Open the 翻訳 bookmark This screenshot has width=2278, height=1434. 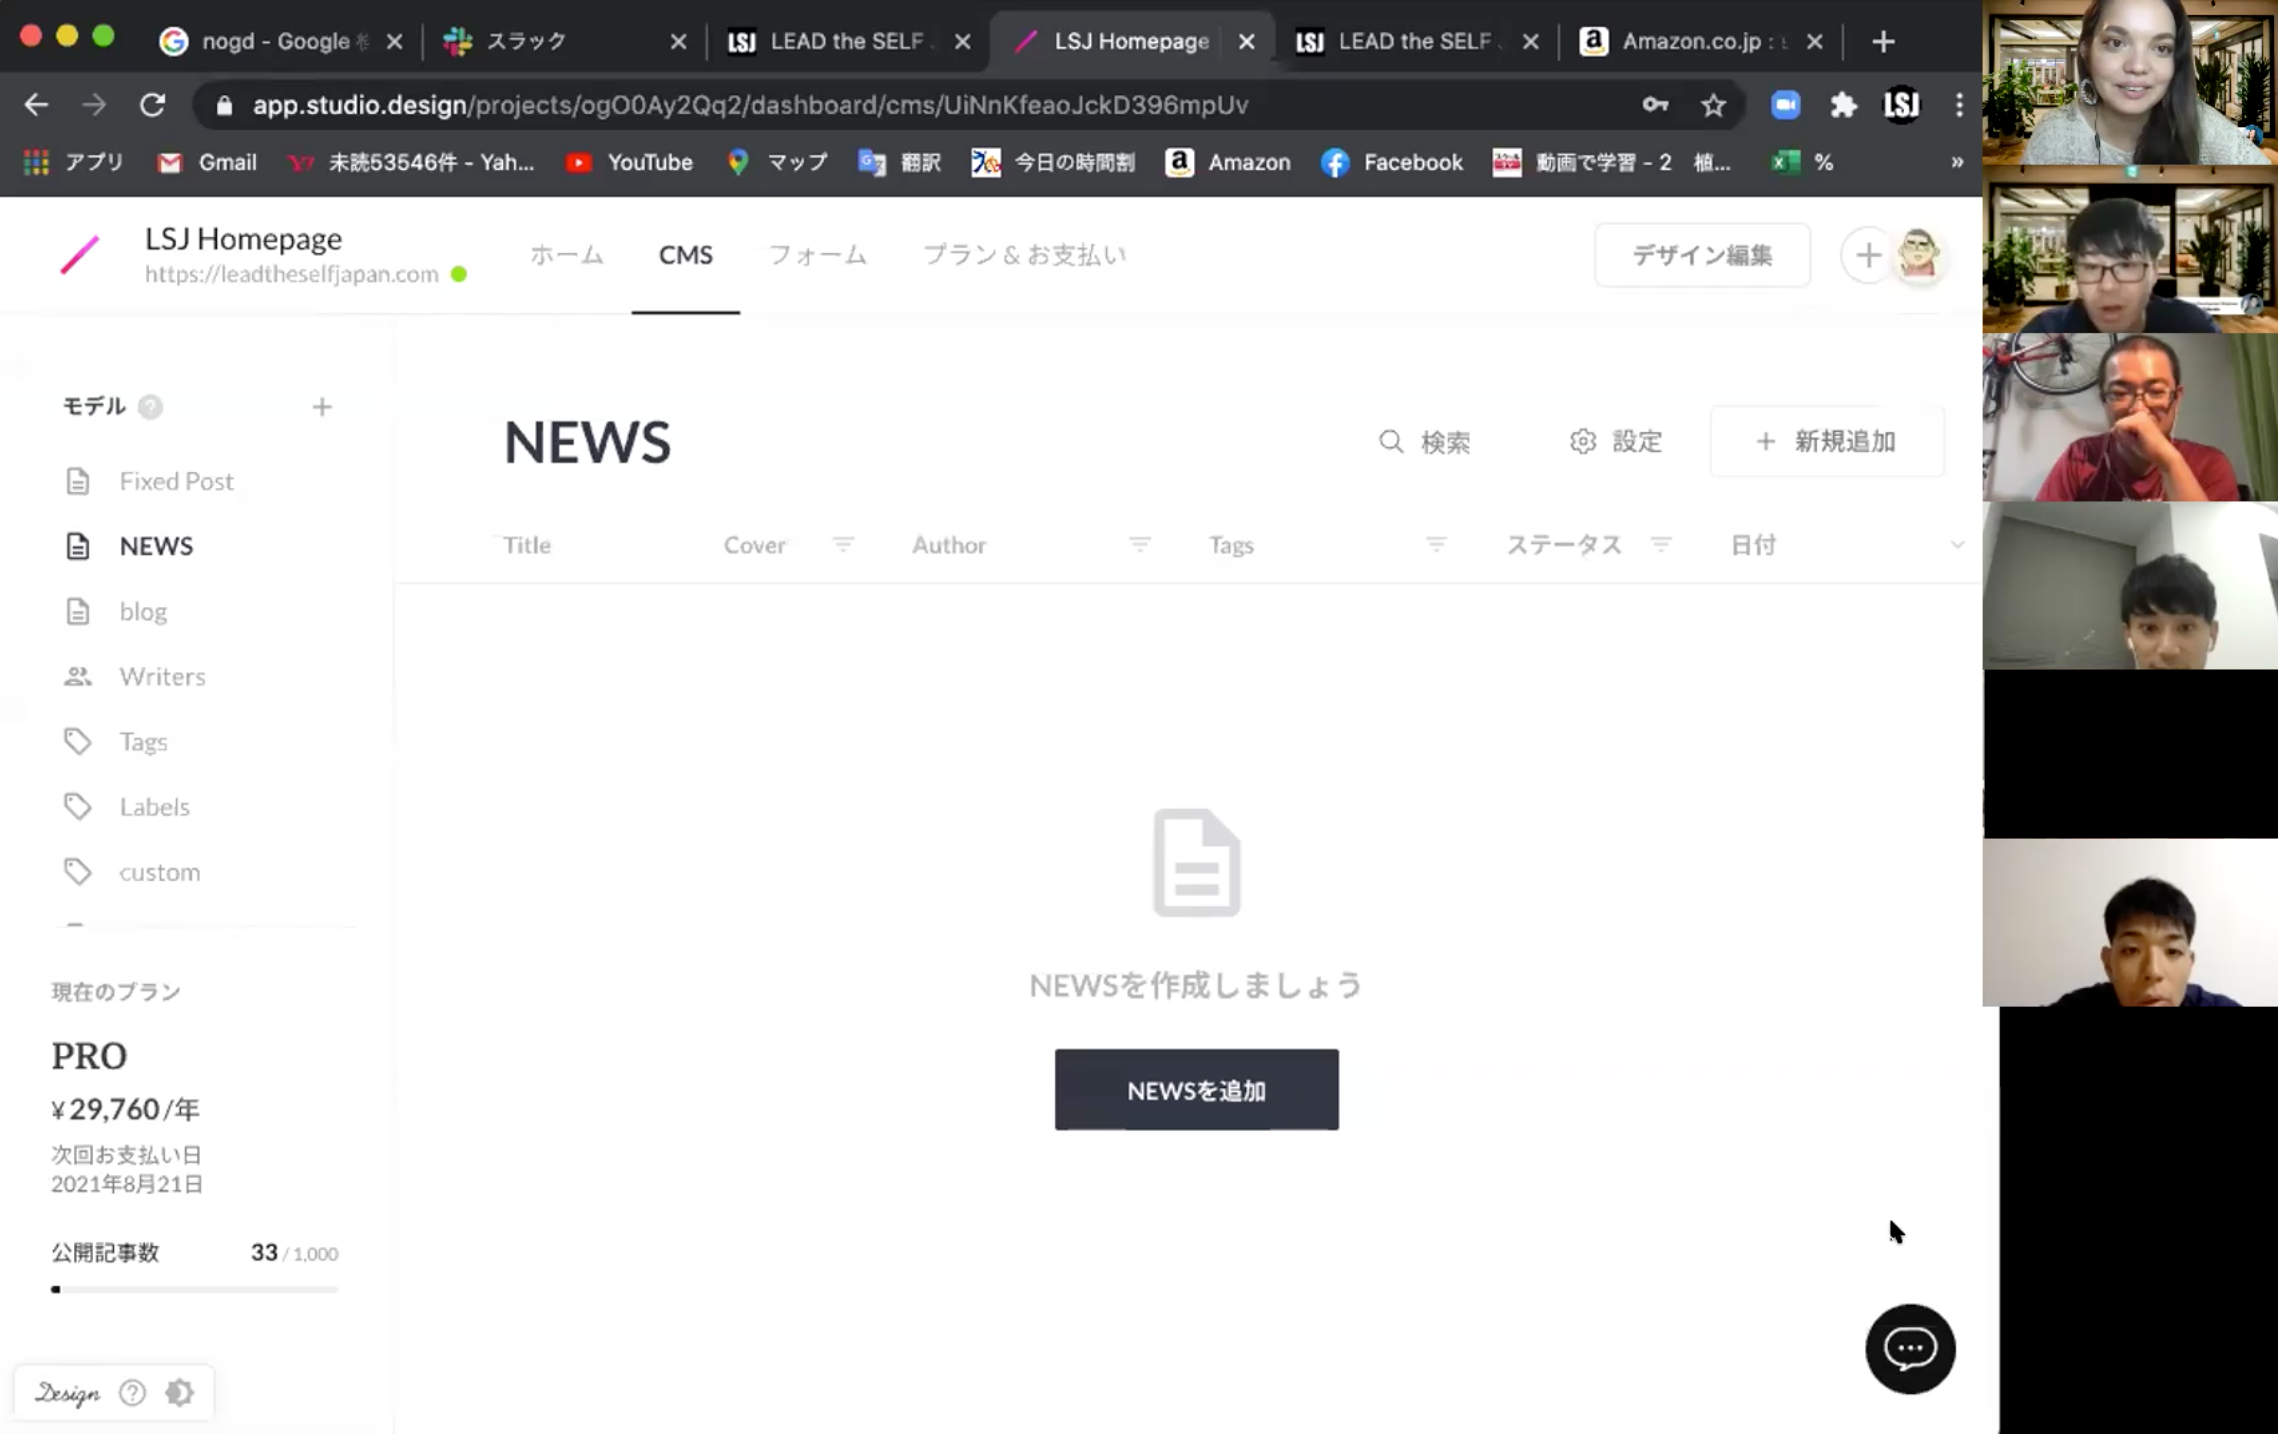899,162
